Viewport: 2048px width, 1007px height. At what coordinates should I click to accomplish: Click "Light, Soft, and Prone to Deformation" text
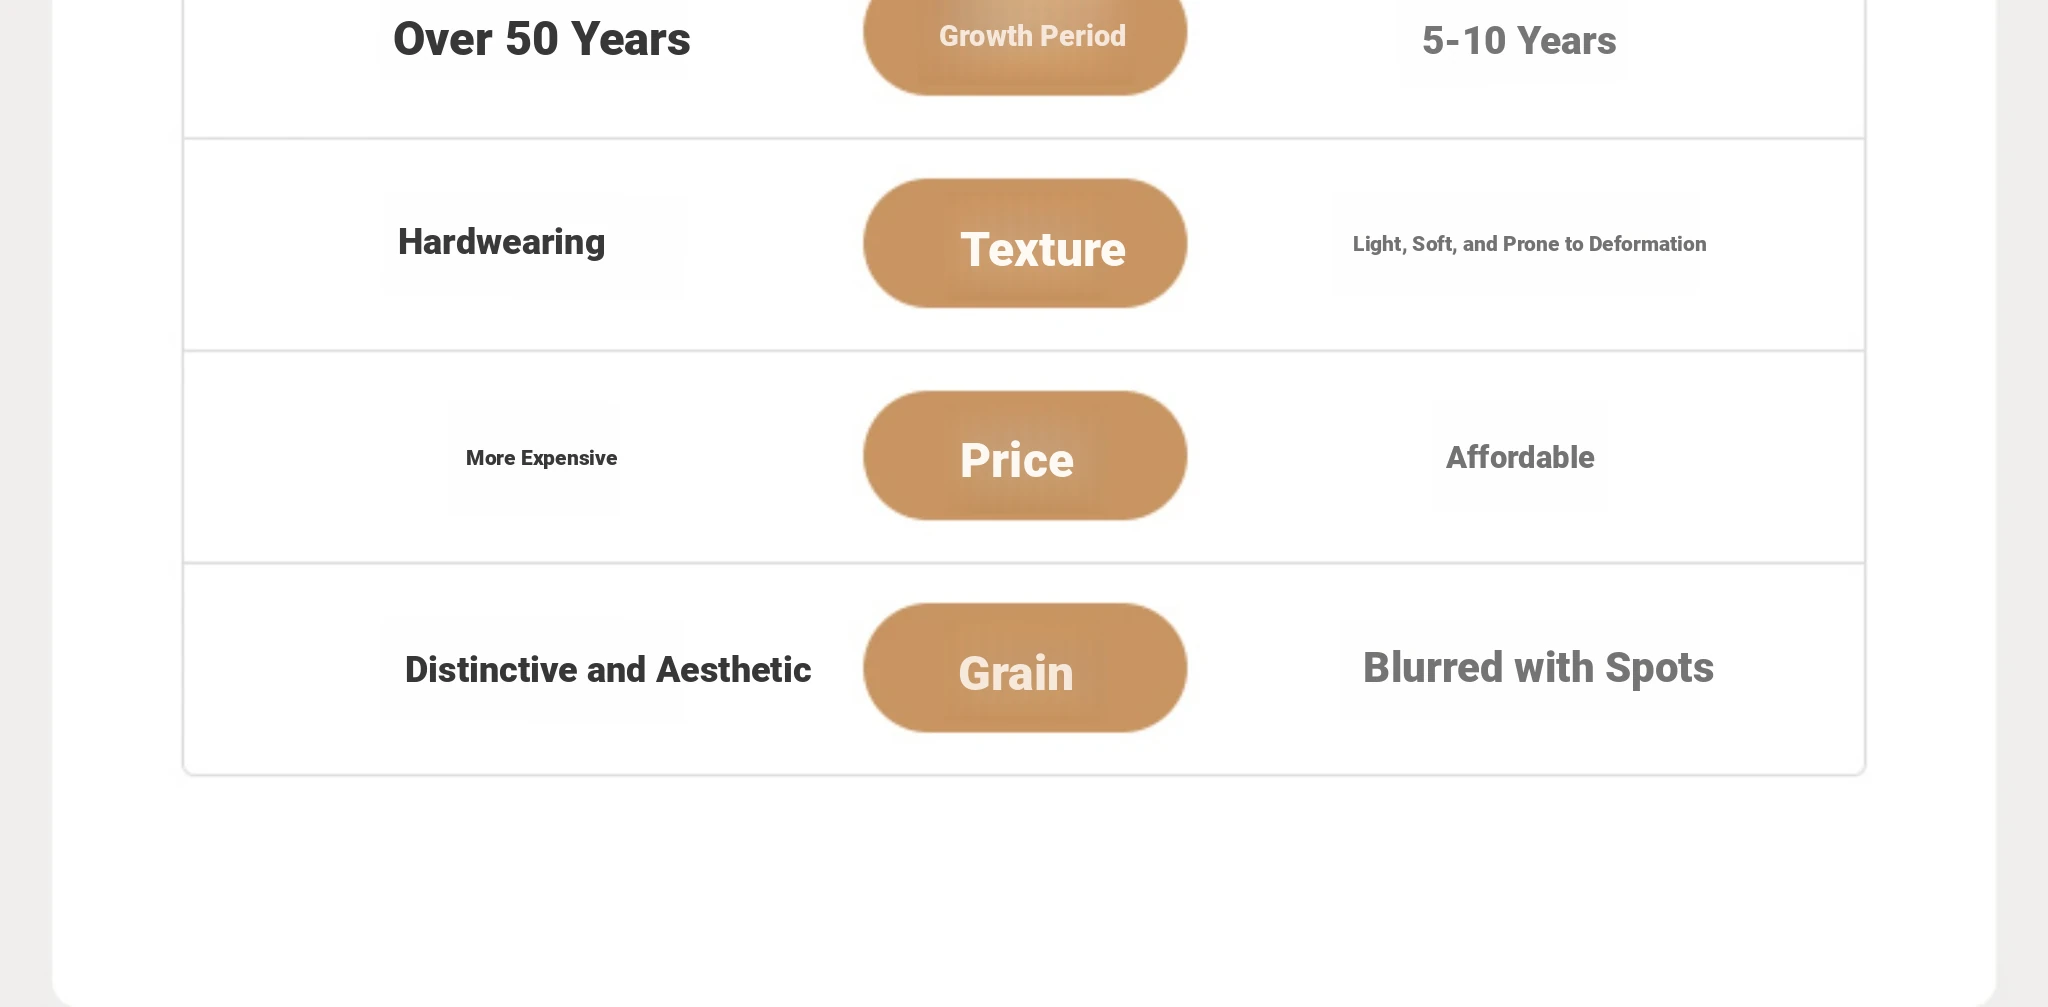click(1529, 244)
